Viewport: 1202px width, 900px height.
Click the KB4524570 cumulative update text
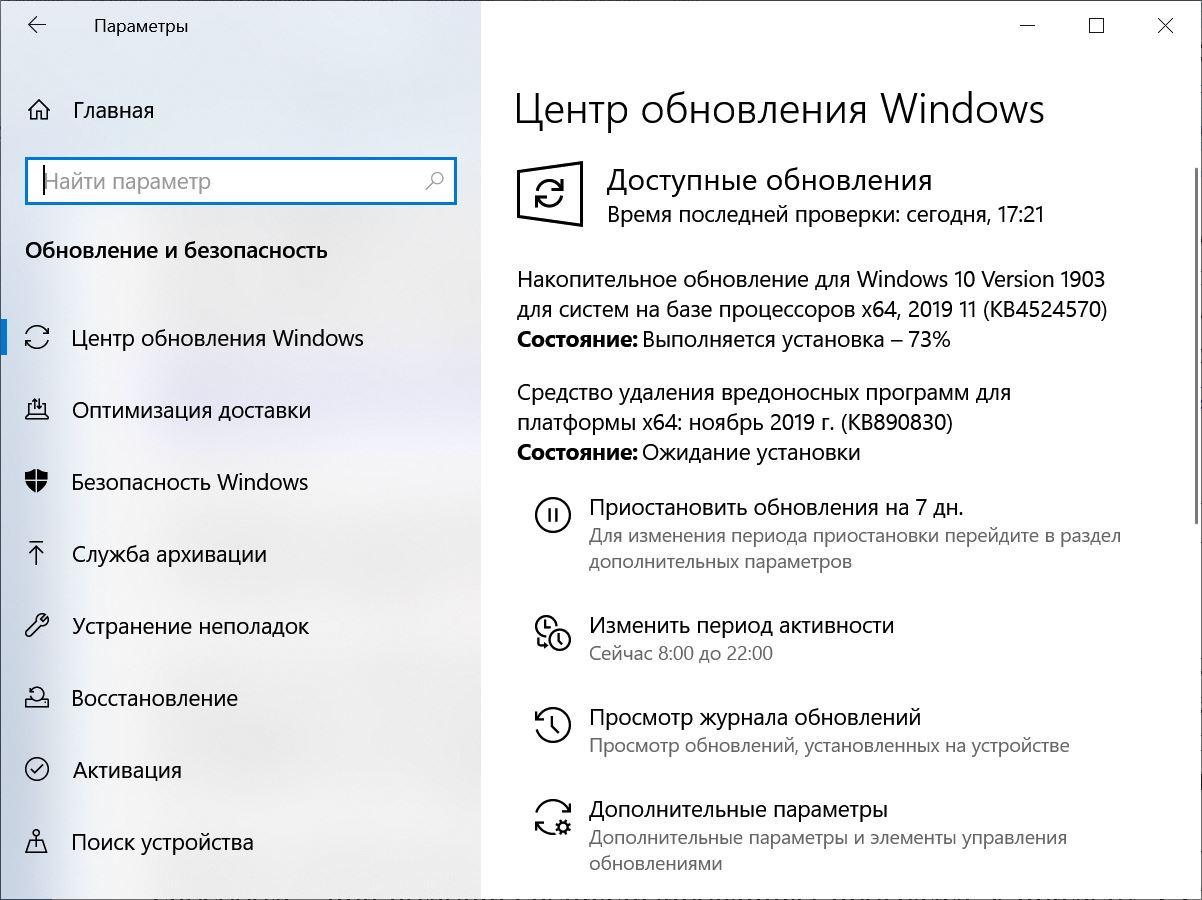[812, 294]
